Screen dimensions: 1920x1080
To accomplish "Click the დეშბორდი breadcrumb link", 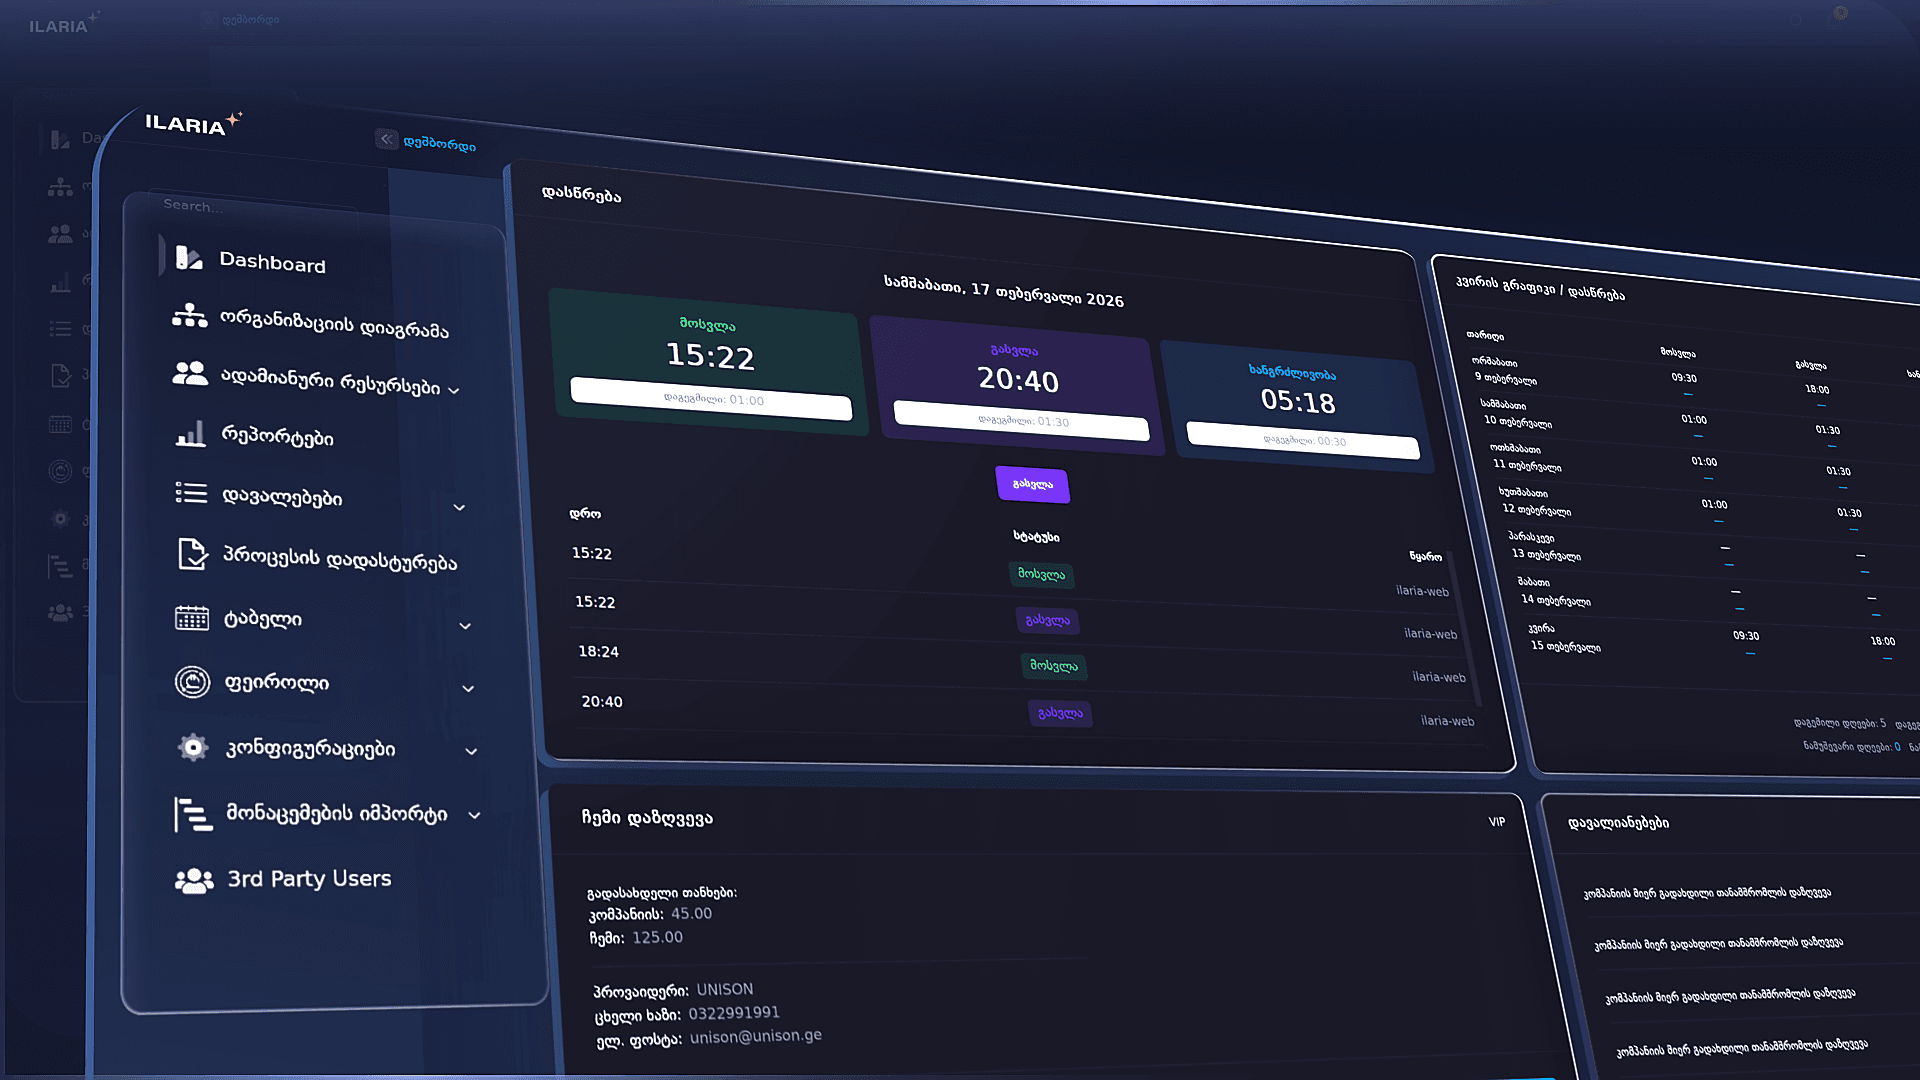I will [440, 144].
